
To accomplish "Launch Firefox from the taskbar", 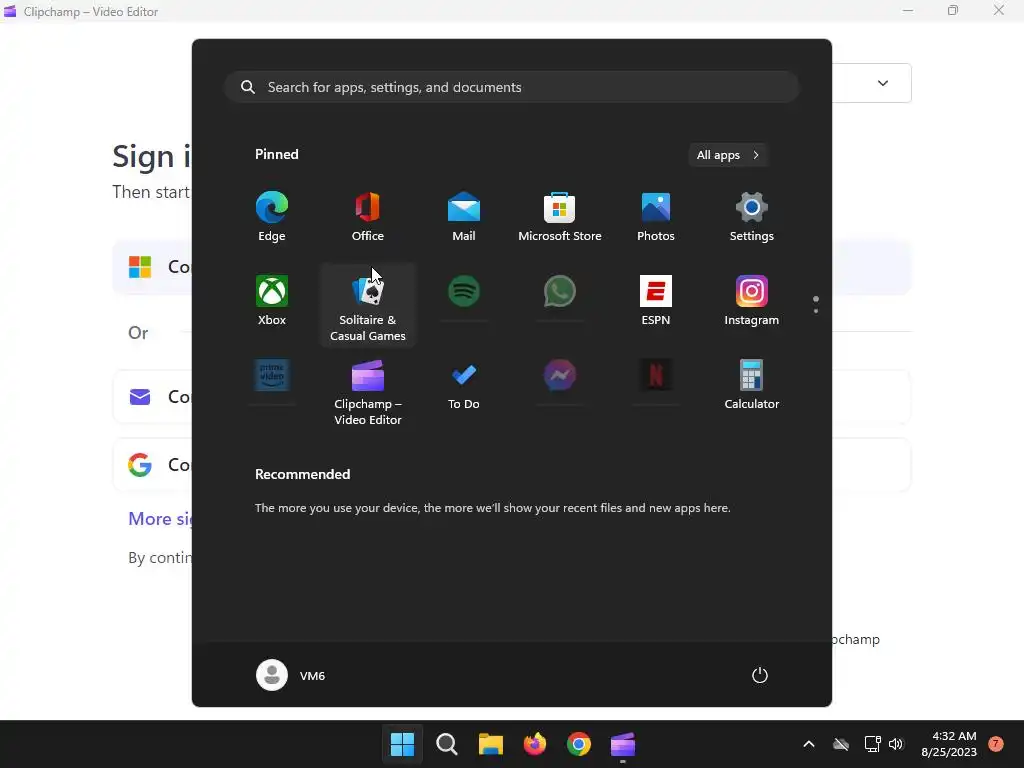I will coord(535,744).
